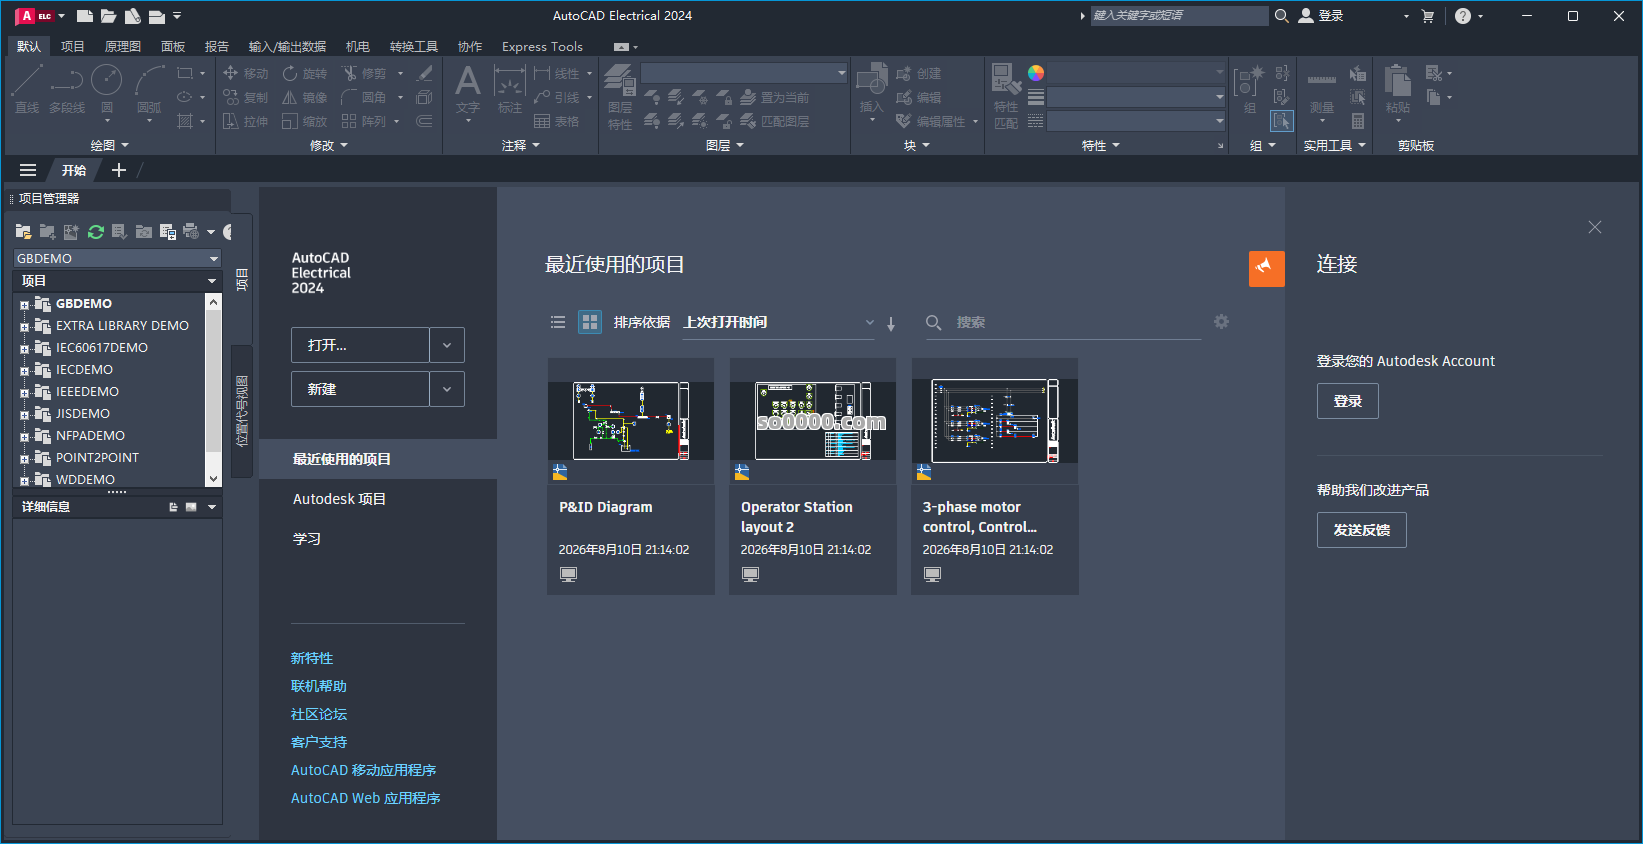The image size is (1643, 844).
Task: Select the Scale (缩放) tool
Action: tap(305, 121)
